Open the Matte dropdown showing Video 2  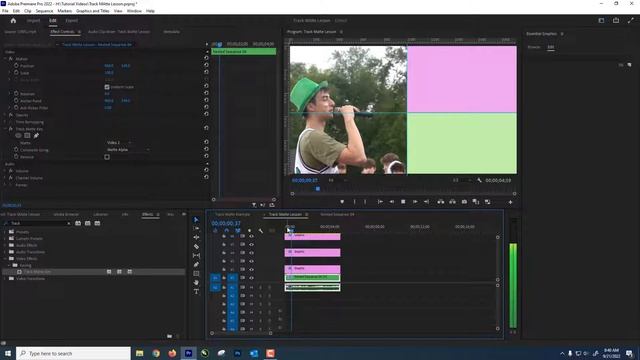[x=119, y=142]
